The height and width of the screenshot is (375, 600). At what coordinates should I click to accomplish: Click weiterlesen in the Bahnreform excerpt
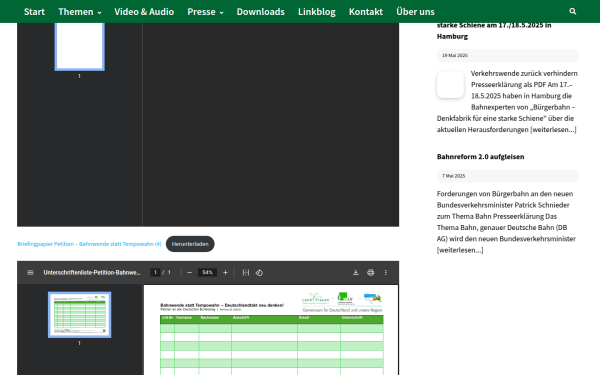(460, 250)
